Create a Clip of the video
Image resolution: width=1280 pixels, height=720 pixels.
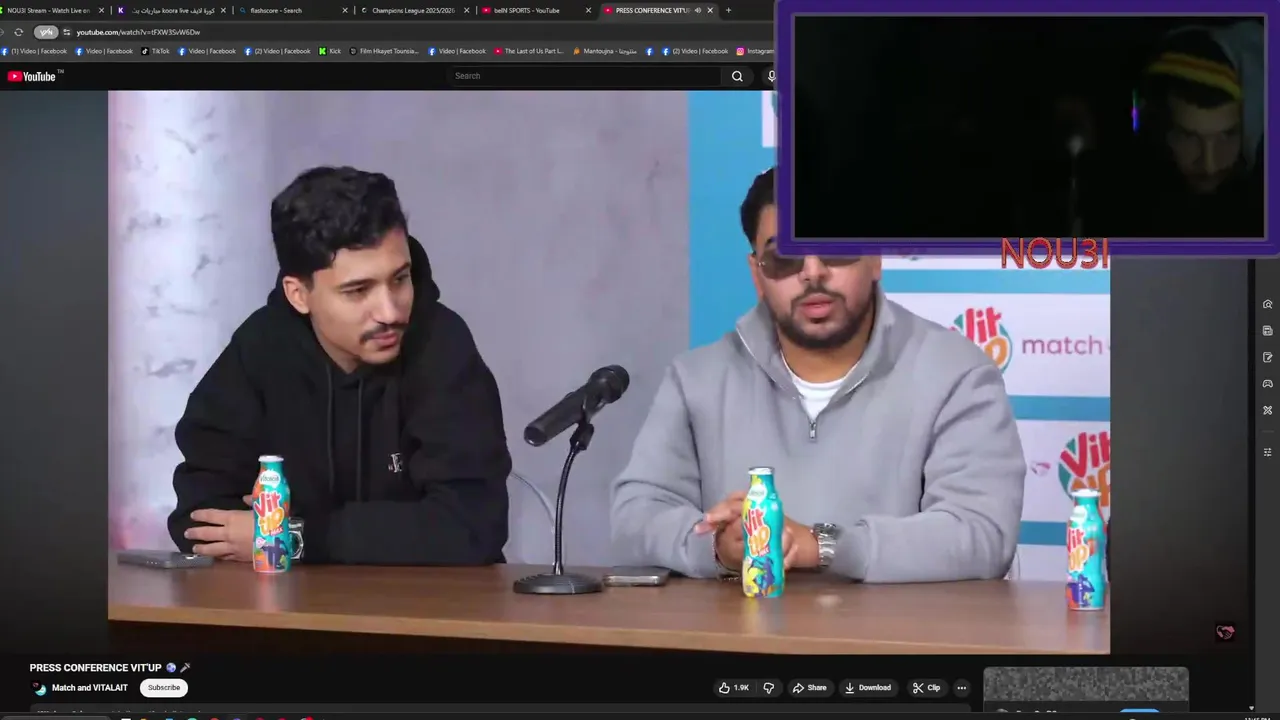pyautogui.click(x=926, y=688)
